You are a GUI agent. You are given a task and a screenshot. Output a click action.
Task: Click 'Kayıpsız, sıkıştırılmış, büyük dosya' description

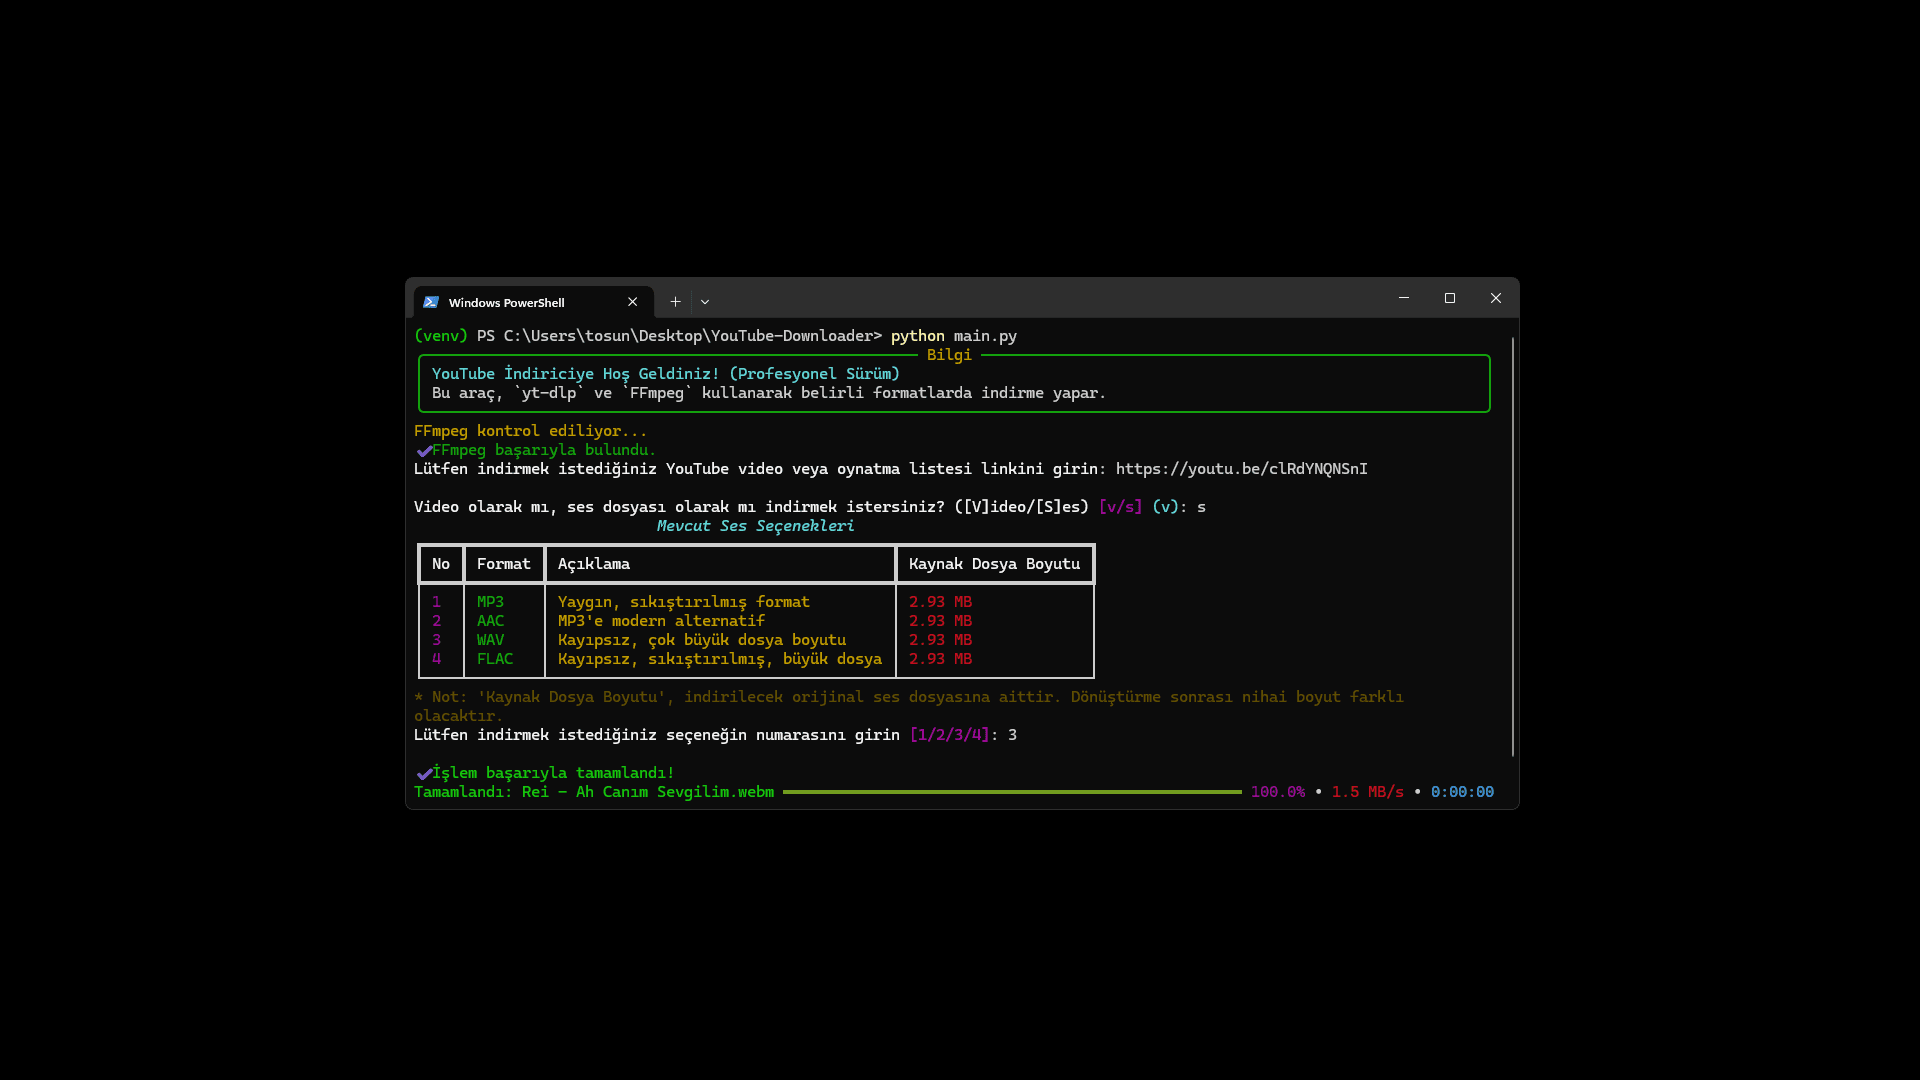click(720, 659)
